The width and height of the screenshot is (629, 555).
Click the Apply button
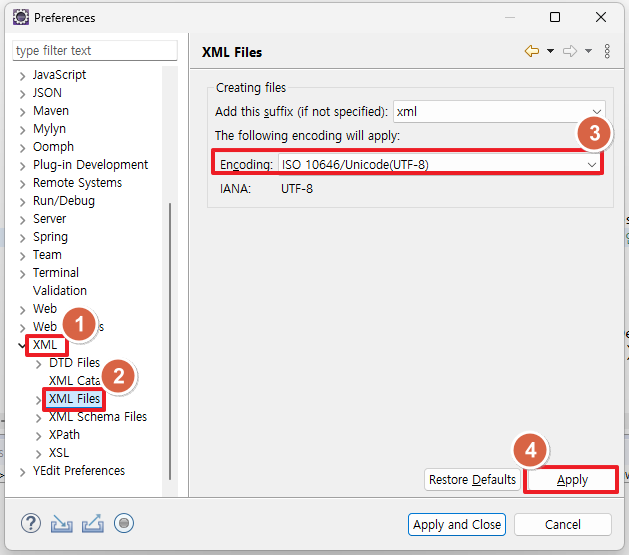pyautogui.click(x=572, y=480)
